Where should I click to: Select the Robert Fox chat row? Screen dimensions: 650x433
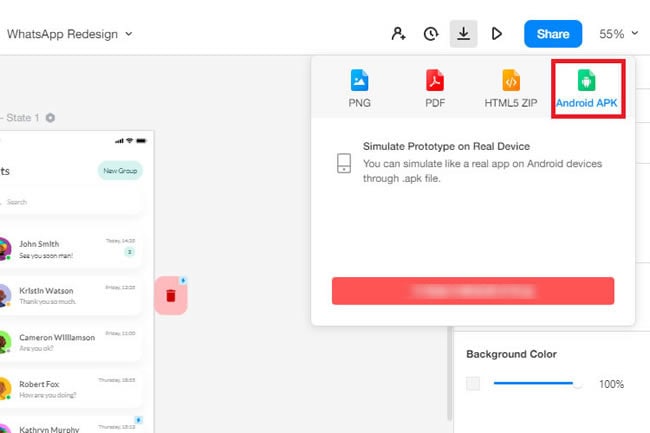point(71,389)
